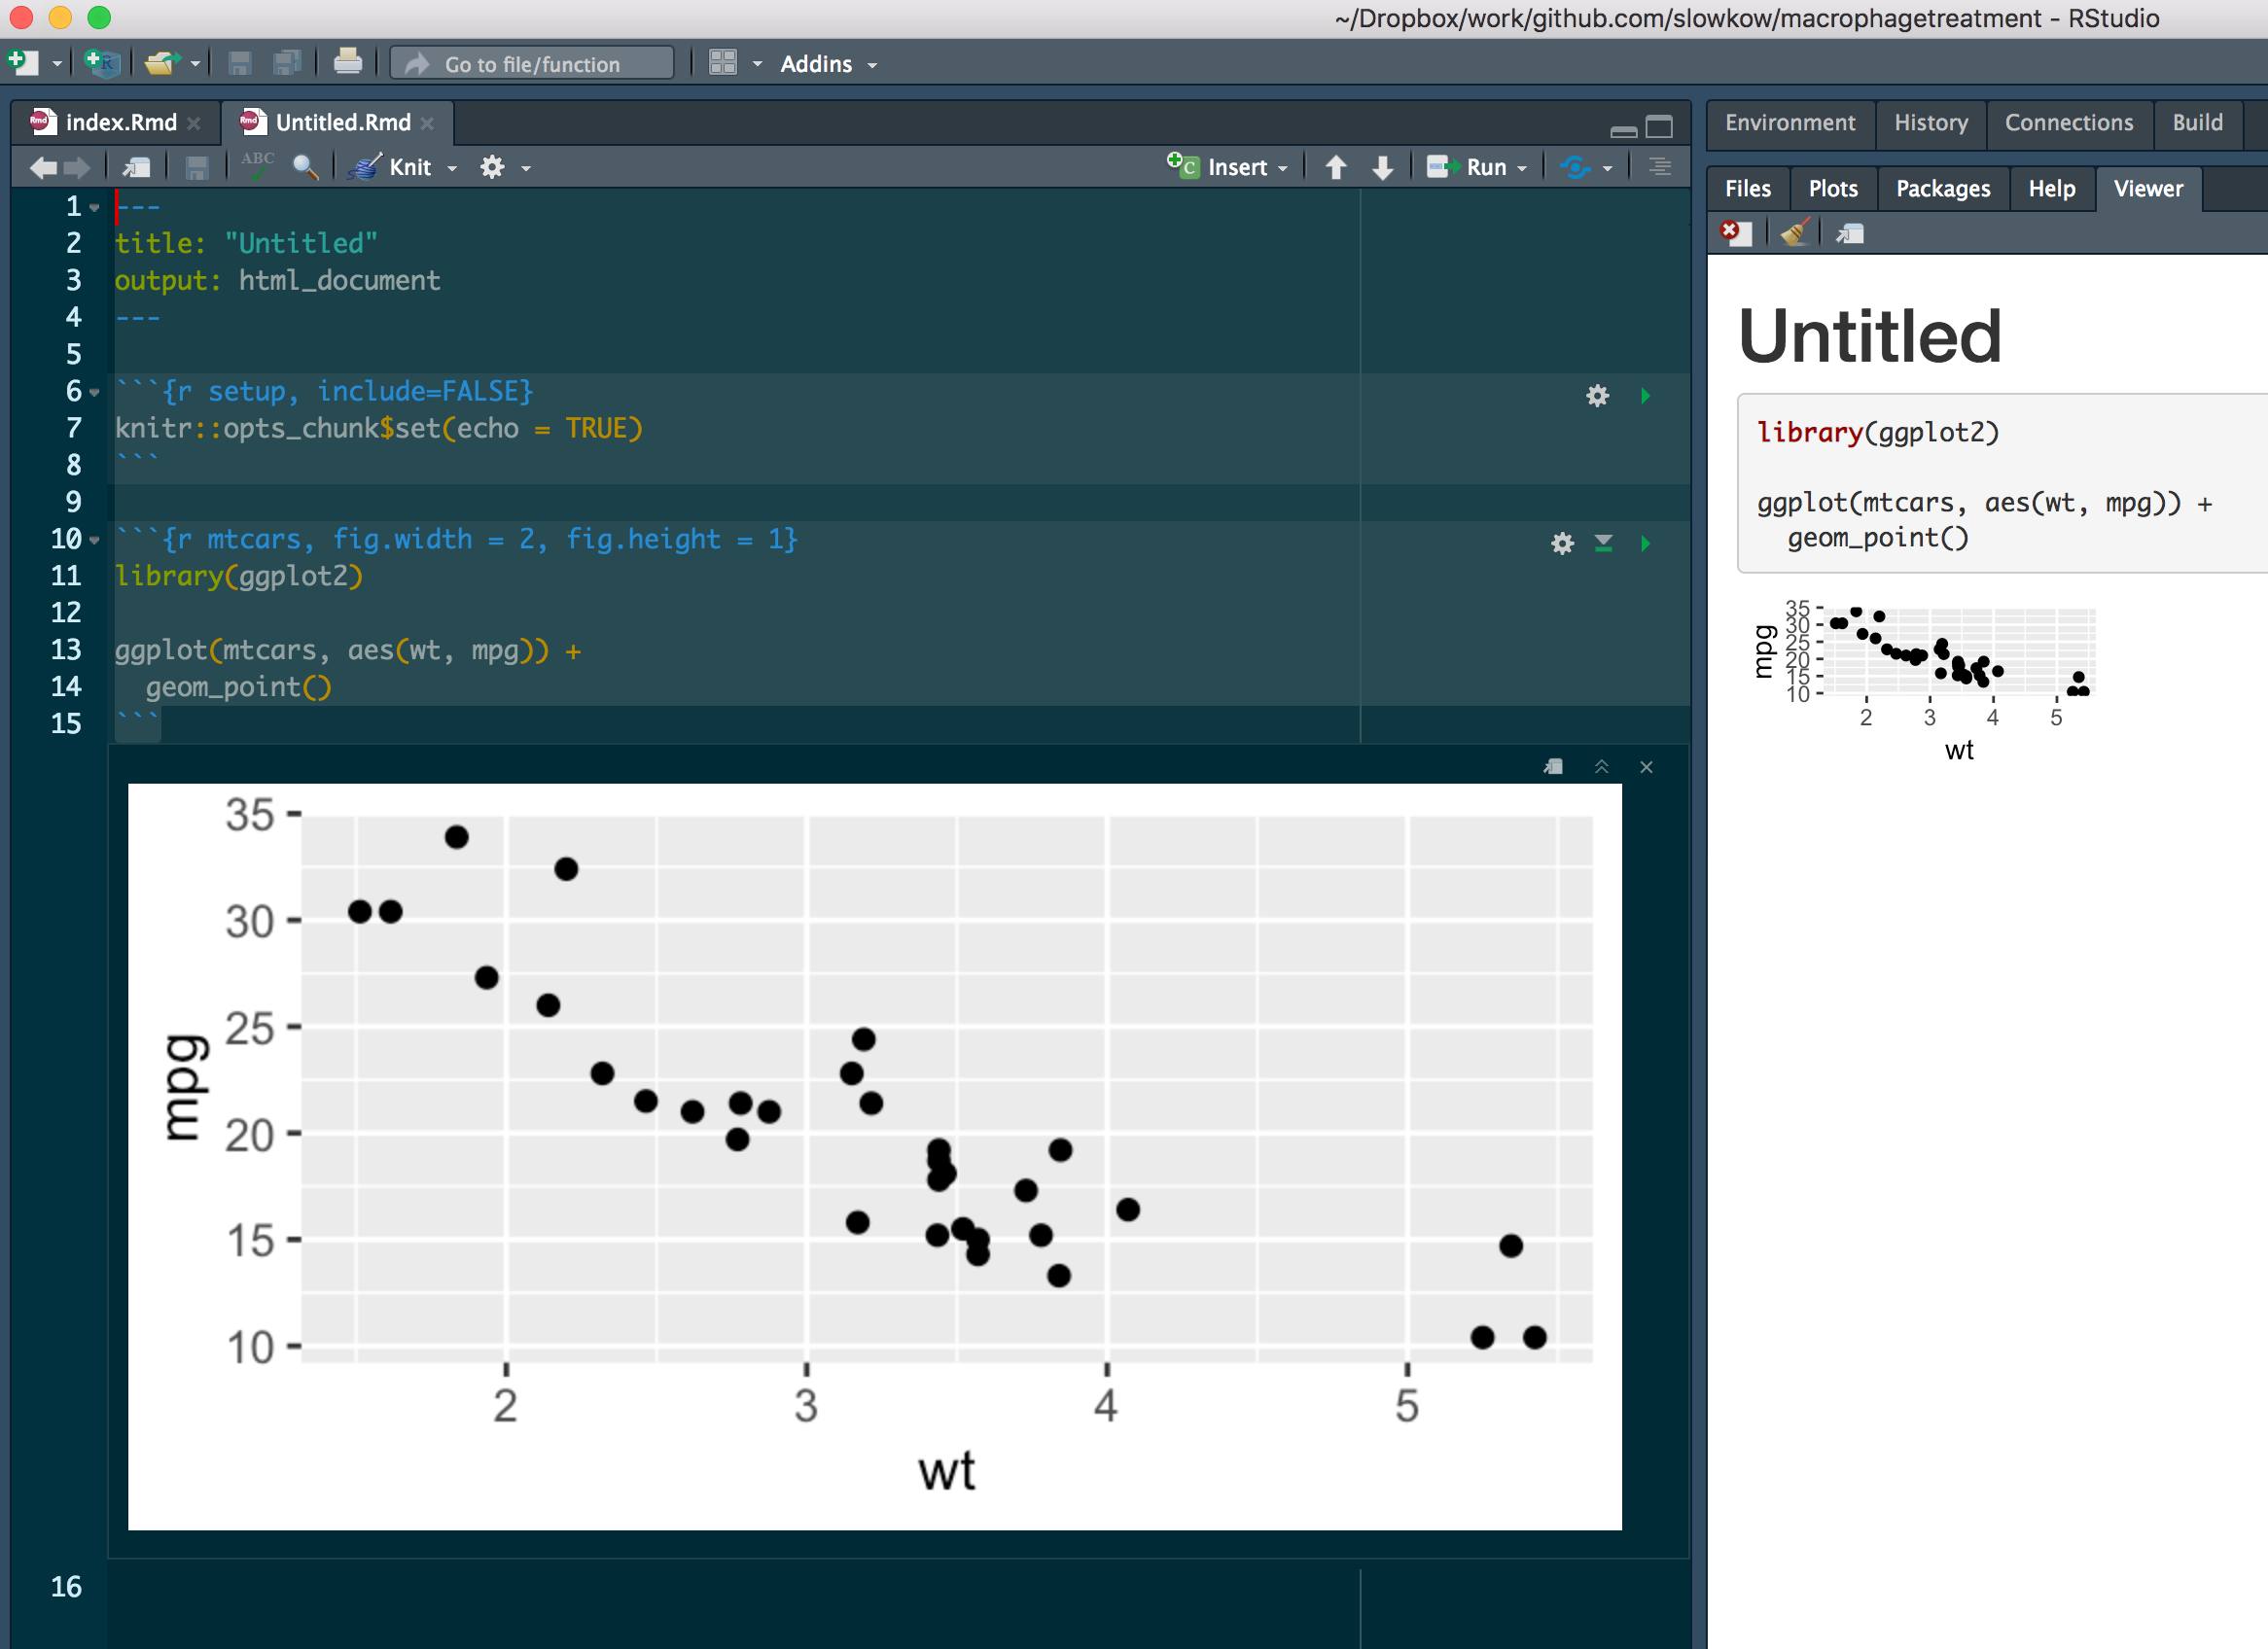Run spell check on the document
The image size is (2268, 1649).
point(258,167)
